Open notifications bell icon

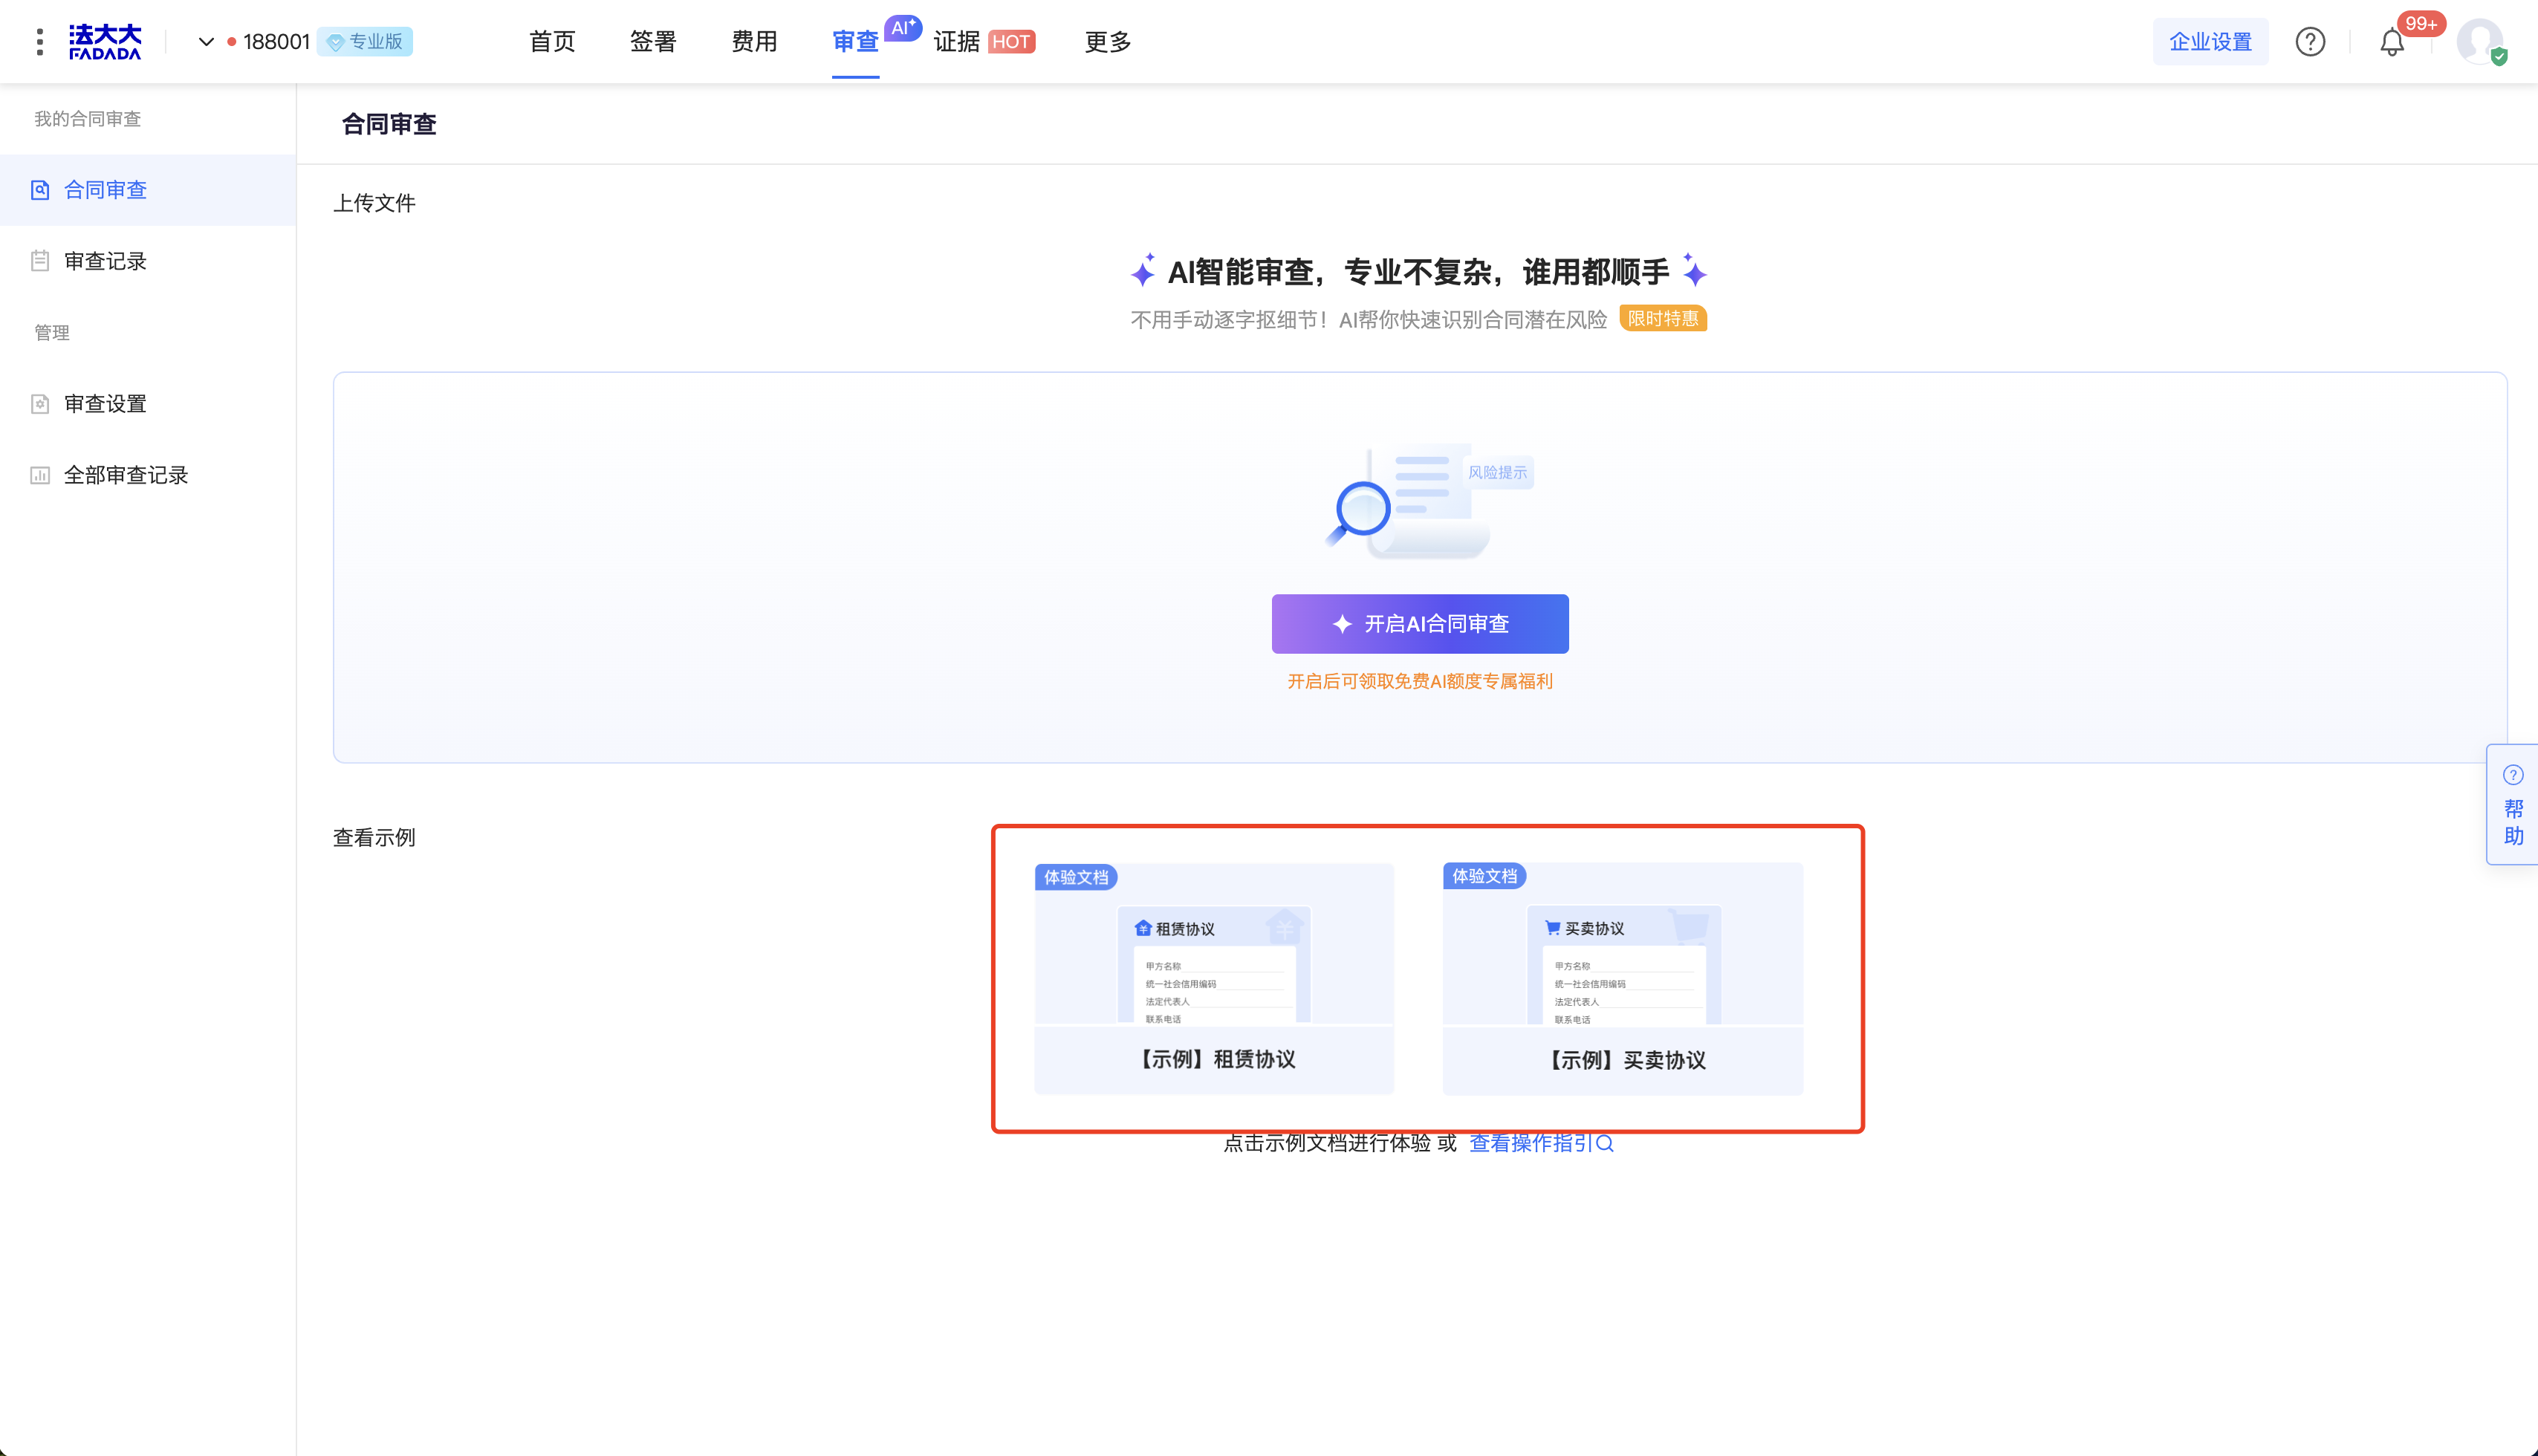[2392, 42]
